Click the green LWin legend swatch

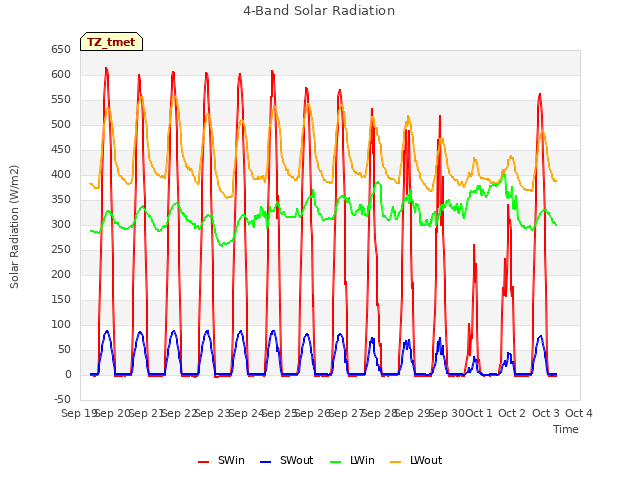pyautogui.click(x=336, y=462)
